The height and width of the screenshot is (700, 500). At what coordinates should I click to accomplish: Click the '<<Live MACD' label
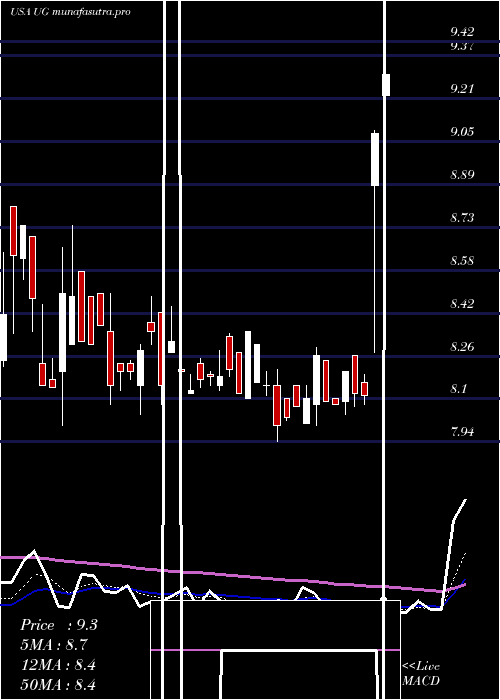point(421,674)
